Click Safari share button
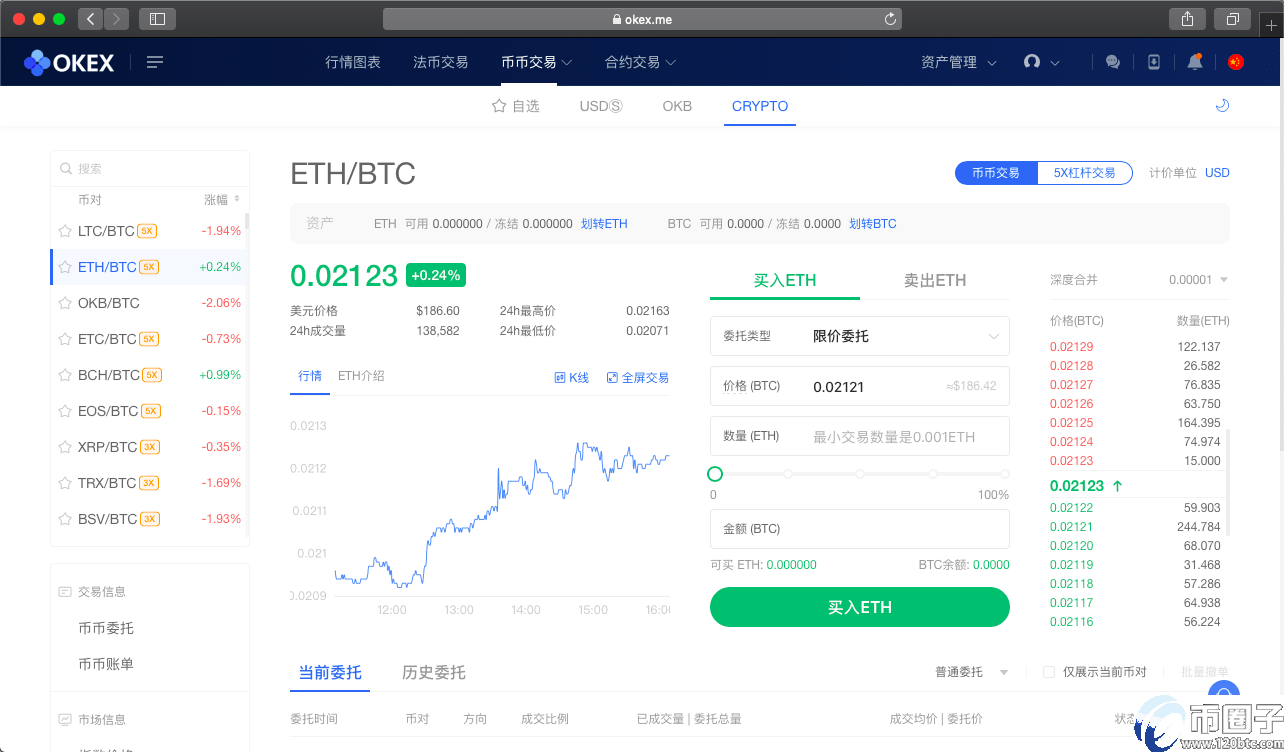Screen dimensions: 1284x752 tap(1187, 19)
